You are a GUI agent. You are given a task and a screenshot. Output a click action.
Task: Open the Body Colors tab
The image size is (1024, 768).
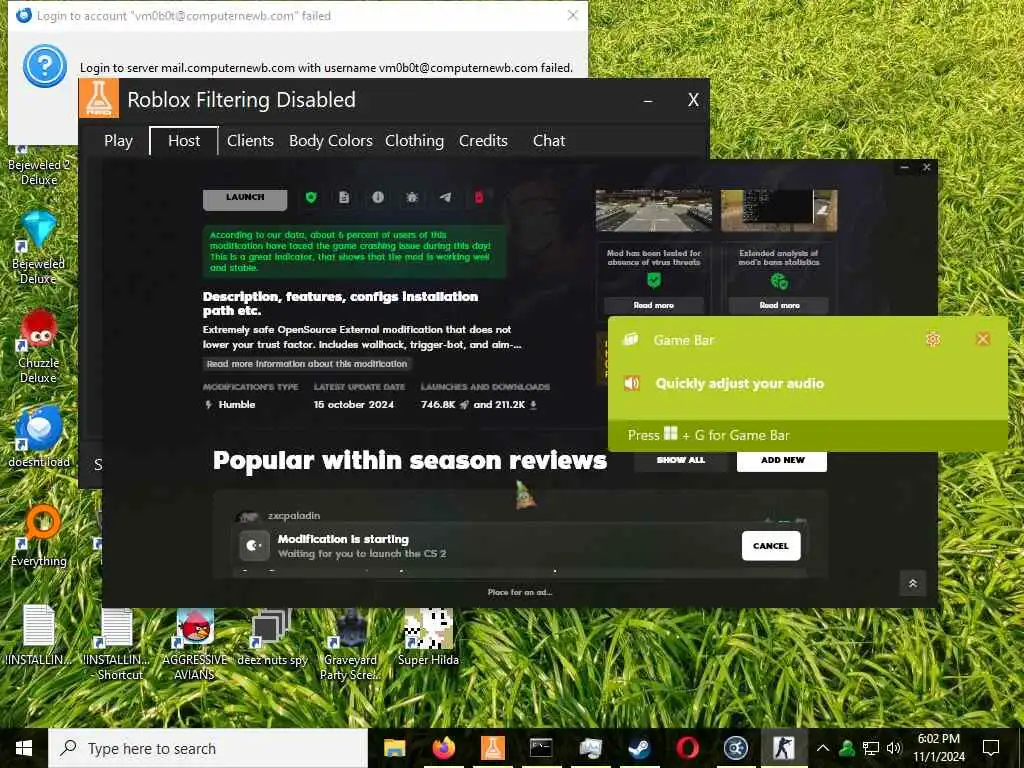tap(330, 140)
